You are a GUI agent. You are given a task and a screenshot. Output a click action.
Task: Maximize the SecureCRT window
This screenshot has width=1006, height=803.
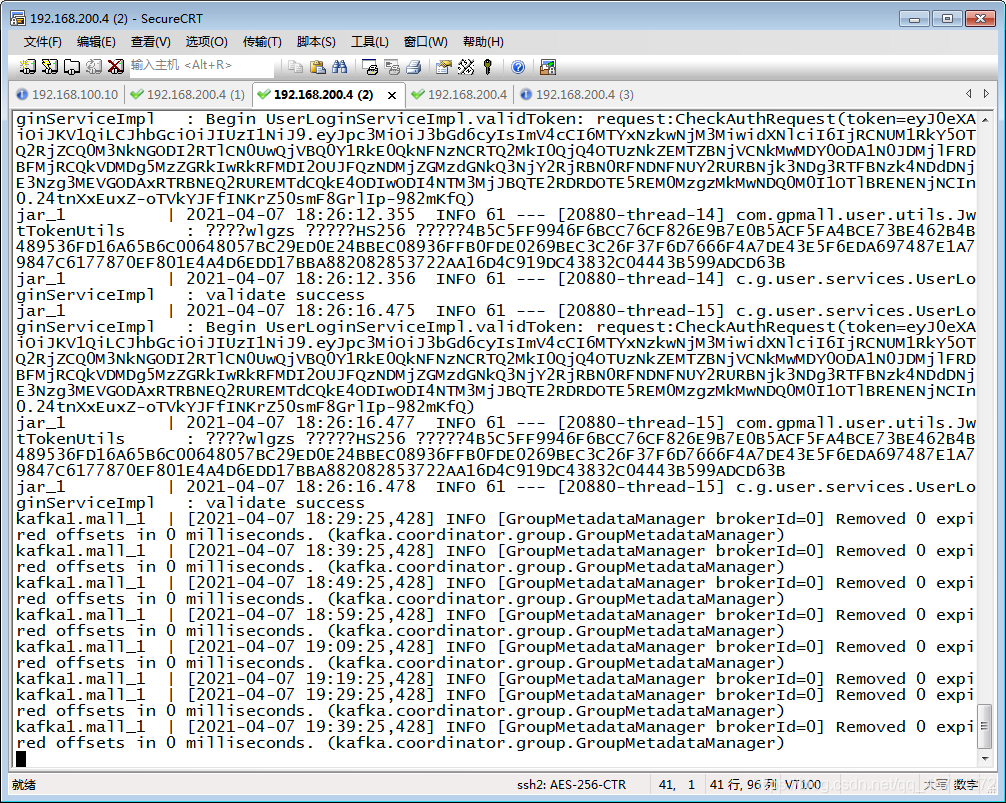tap(947, 19)
